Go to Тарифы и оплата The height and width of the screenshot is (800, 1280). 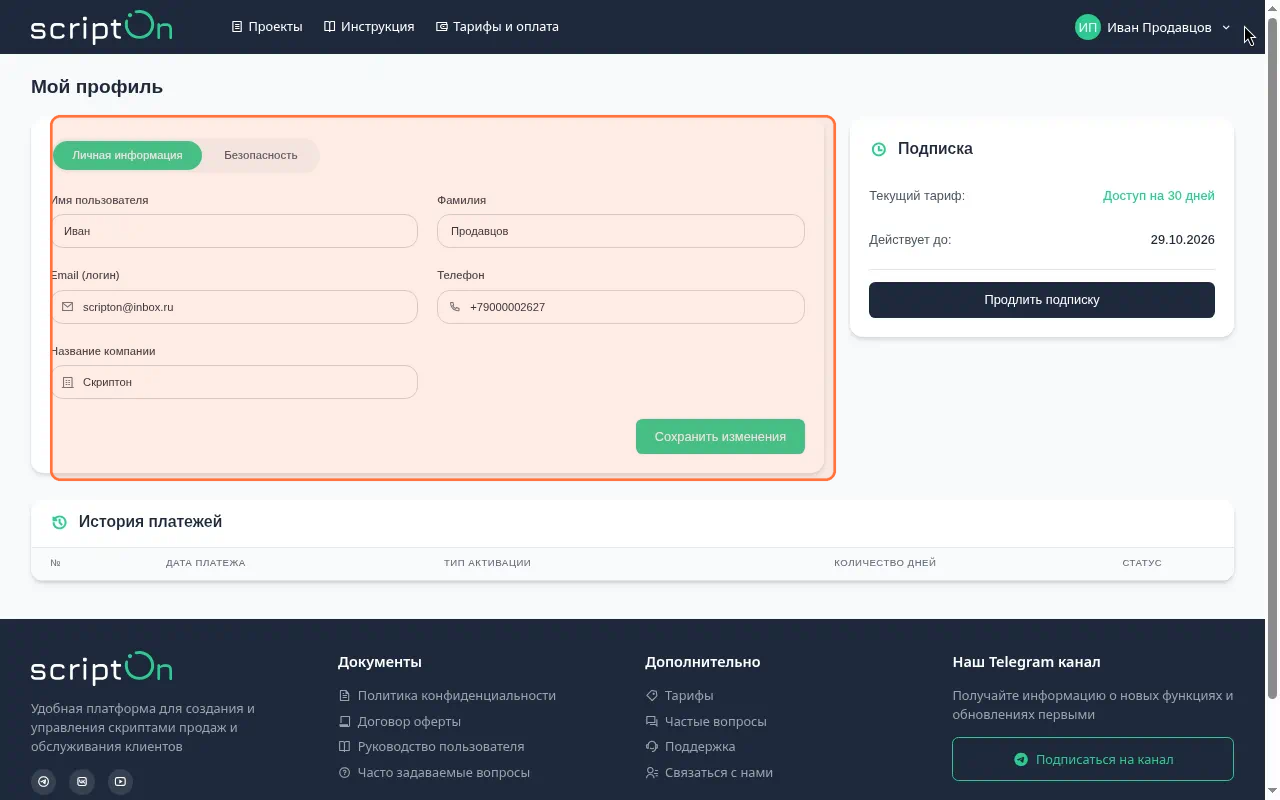point(497,27)
